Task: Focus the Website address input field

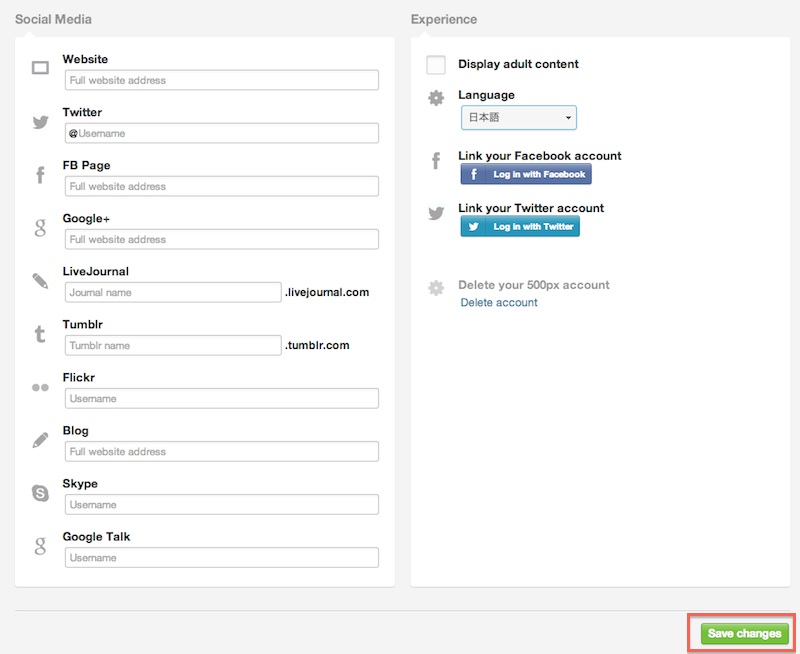Action: pyautogui.click(x=221, y=80)
